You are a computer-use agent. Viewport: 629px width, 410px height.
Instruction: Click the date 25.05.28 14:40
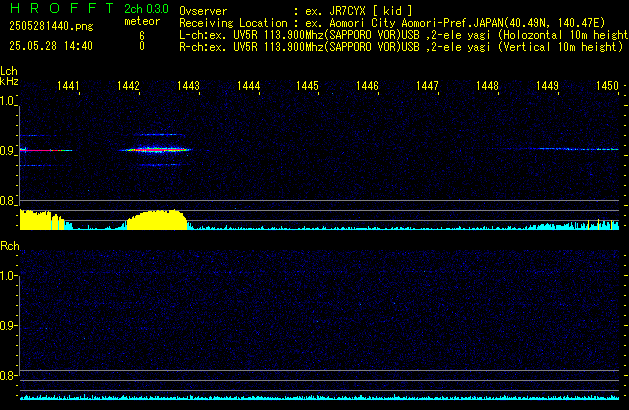(x=51, y=46)
